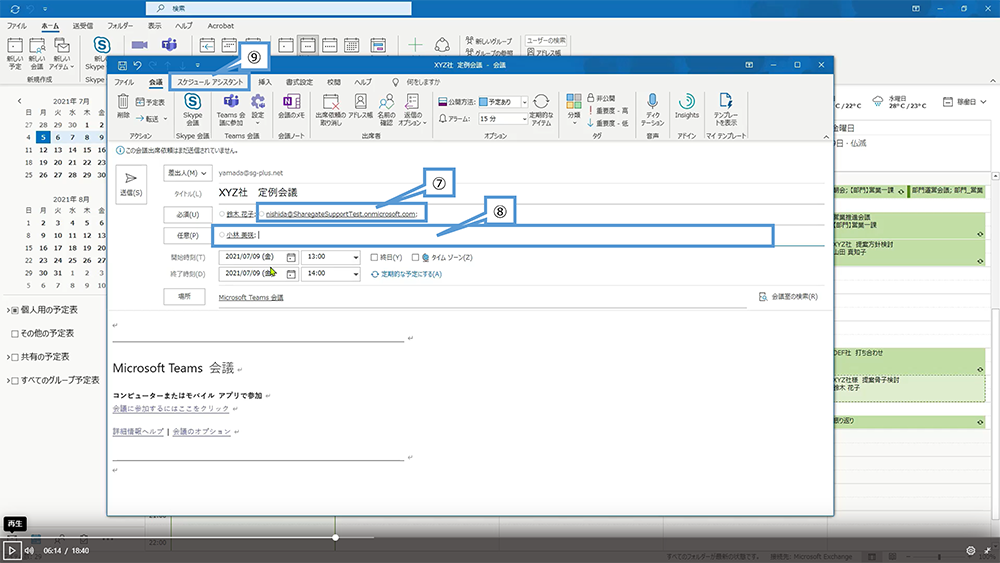Click the Optional (任意) button
The width and height of the screenshot is (1000, 563).
[188, 236]
